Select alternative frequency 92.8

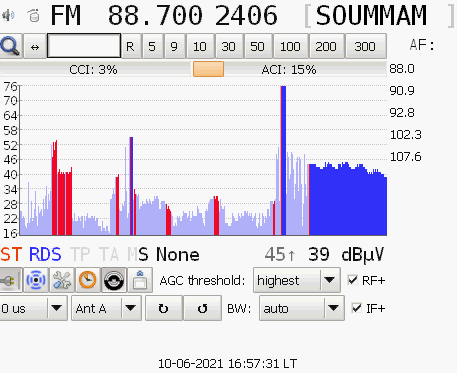402,113
